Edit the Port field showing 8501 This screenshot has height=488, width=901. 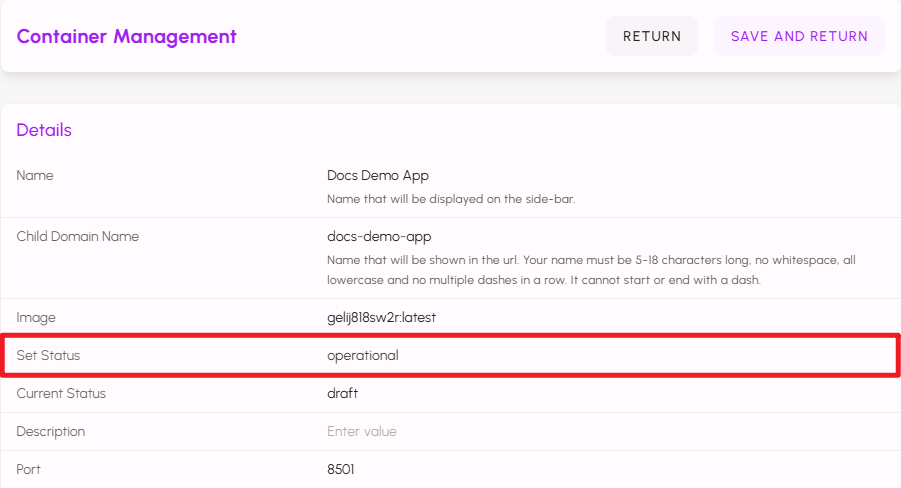341,469
